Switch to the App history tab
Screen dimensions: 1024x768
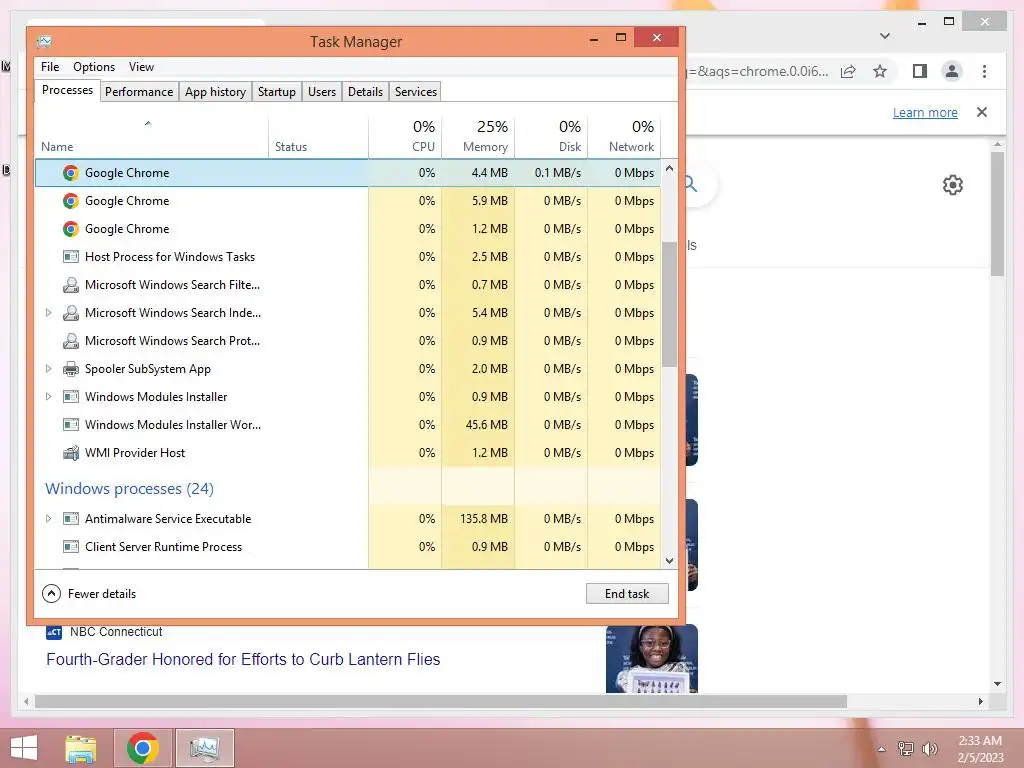tap(216, 92)
